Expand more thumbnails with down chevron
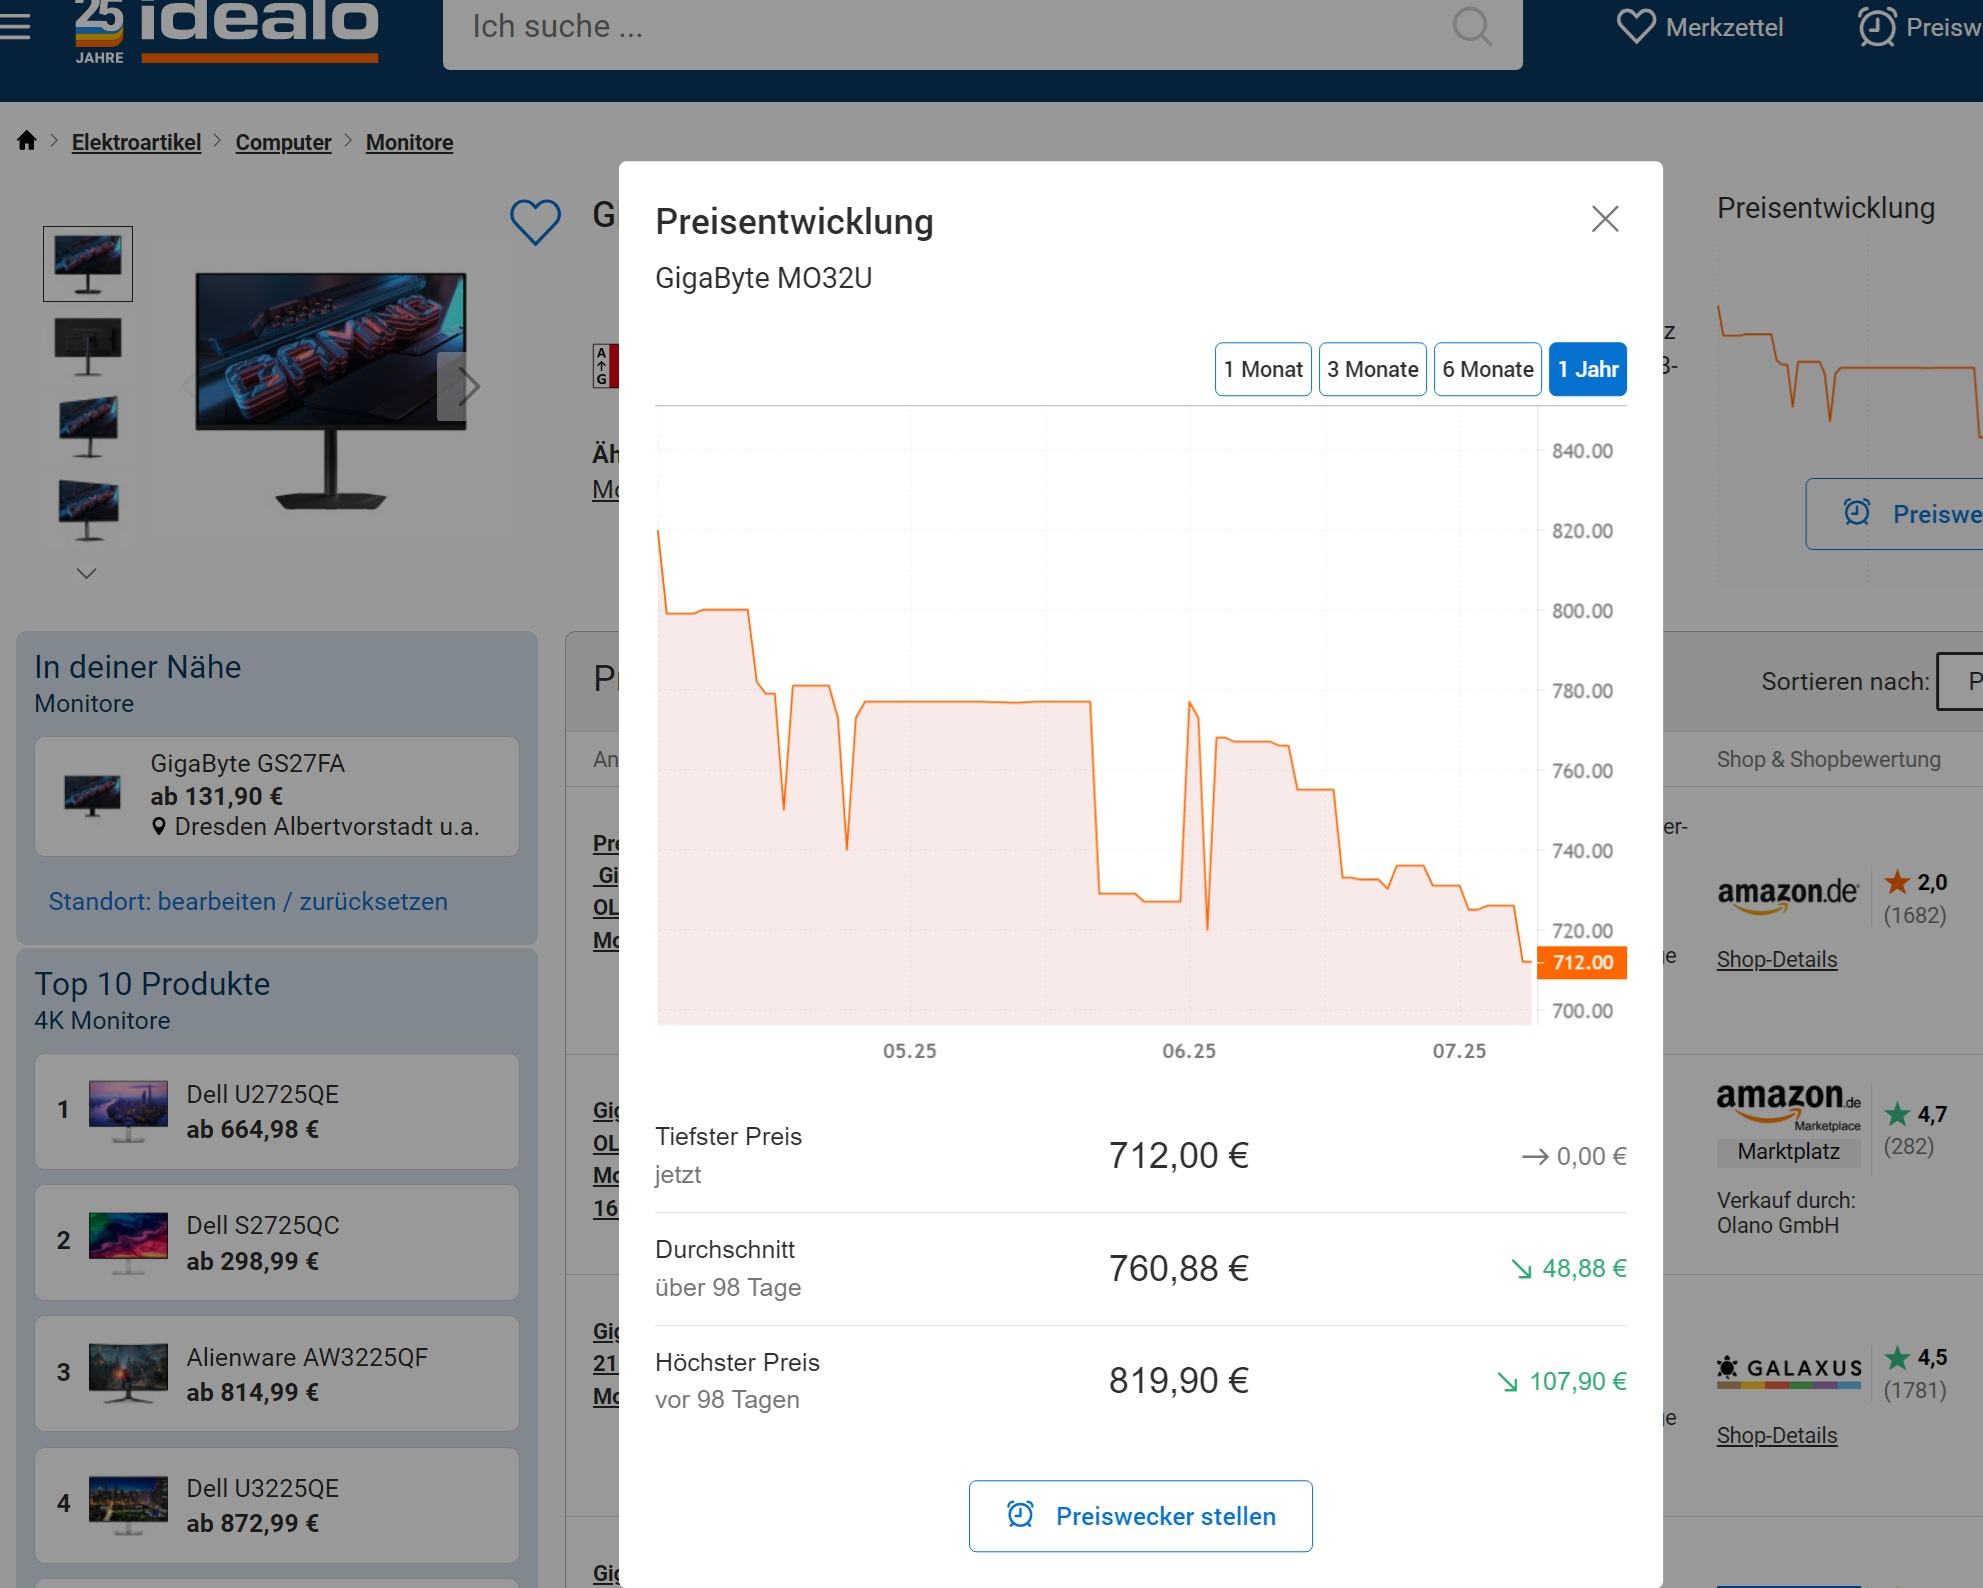Viewport: 1983px width, 1588px height. pos(87,573)
